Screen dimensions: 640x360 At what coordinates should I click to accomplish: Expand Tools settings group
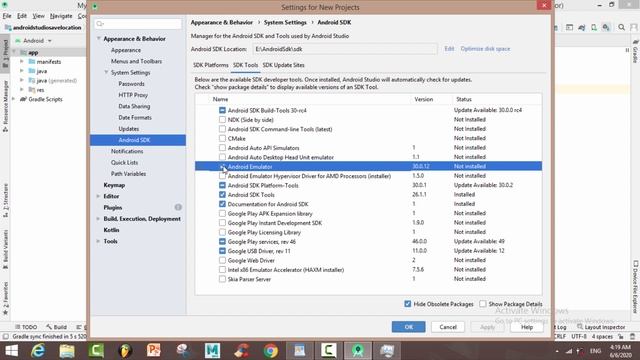98,241
